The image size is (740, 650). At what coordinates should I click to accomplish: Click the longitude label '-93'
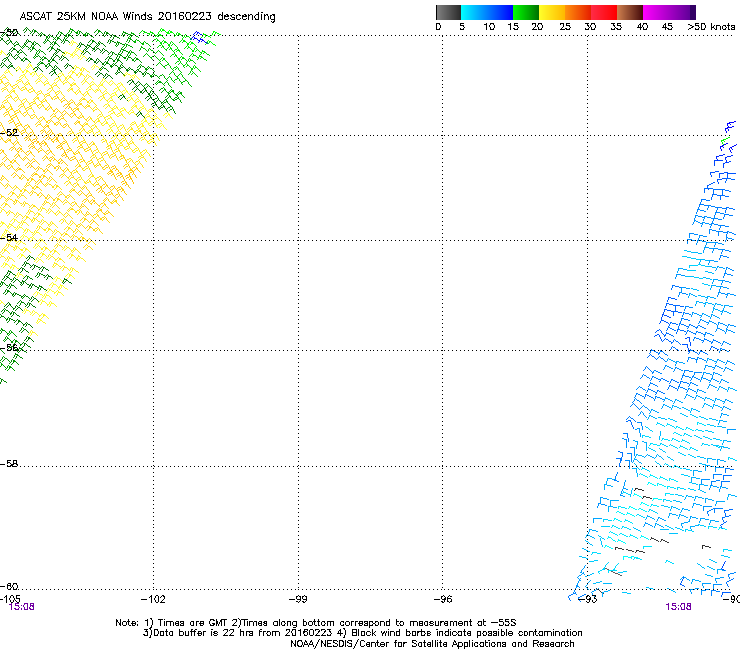(588, 599)
